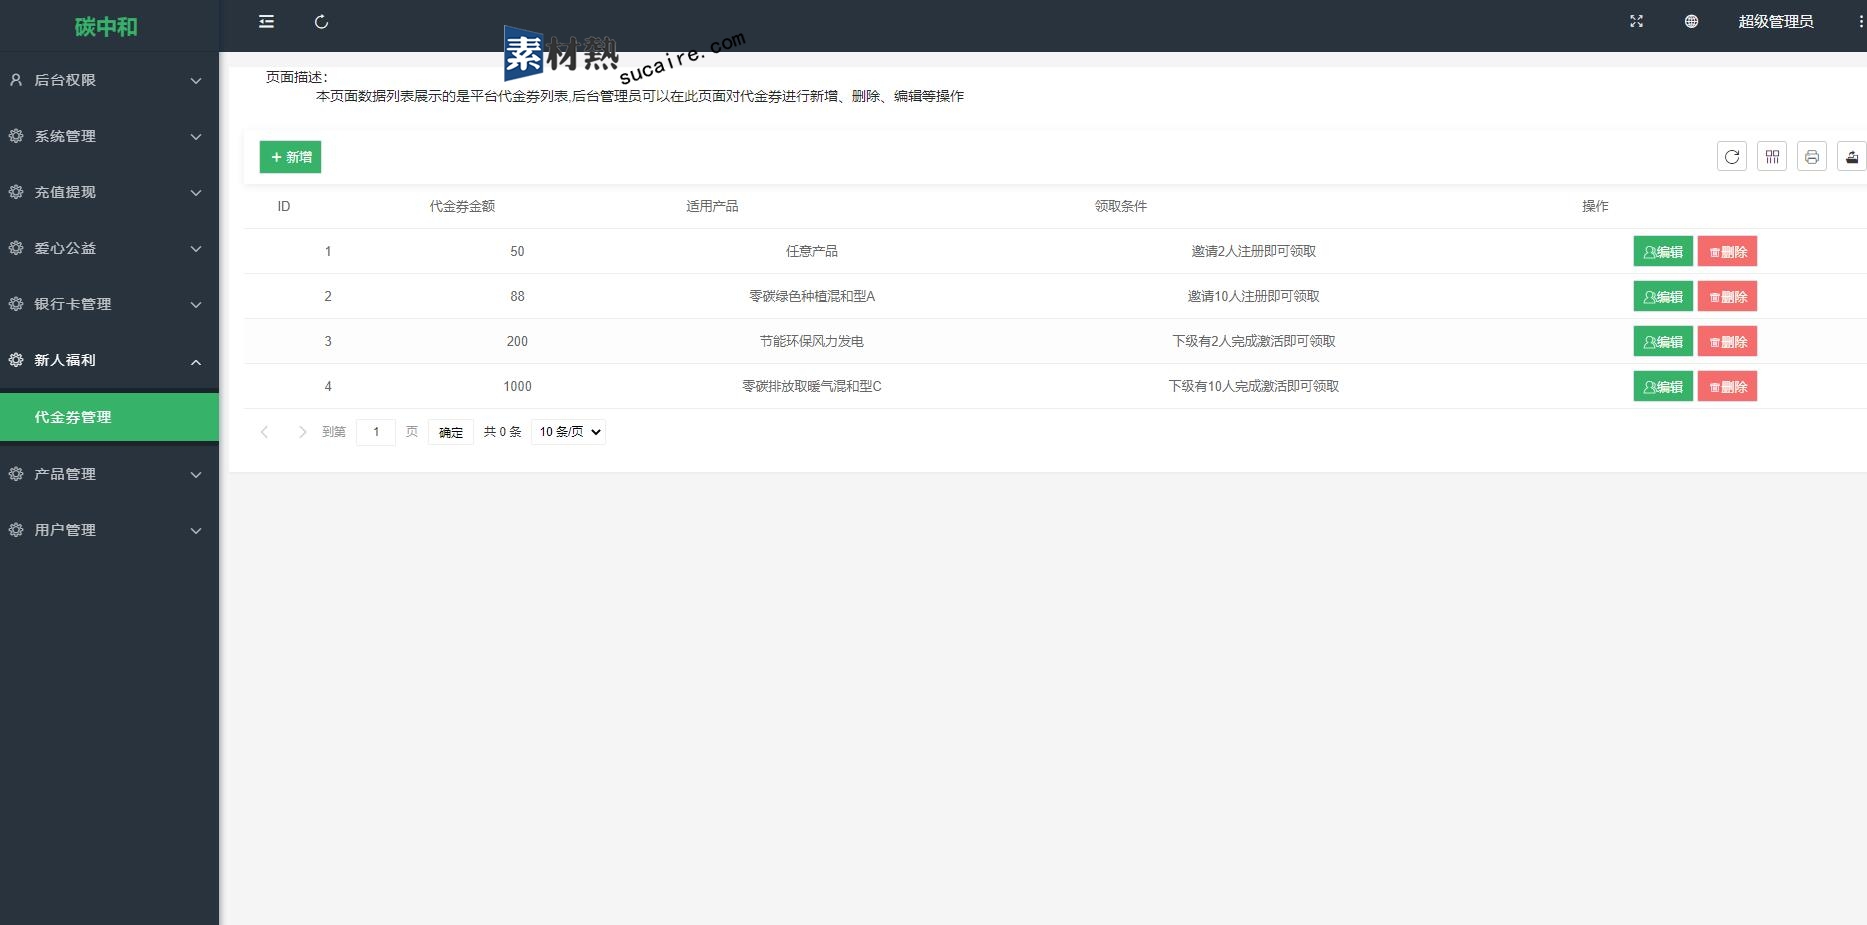Click the page refresh icon in header
The height and width of the screenshot is (925, 1867).
pyautogui.click(x=321, y=21)
